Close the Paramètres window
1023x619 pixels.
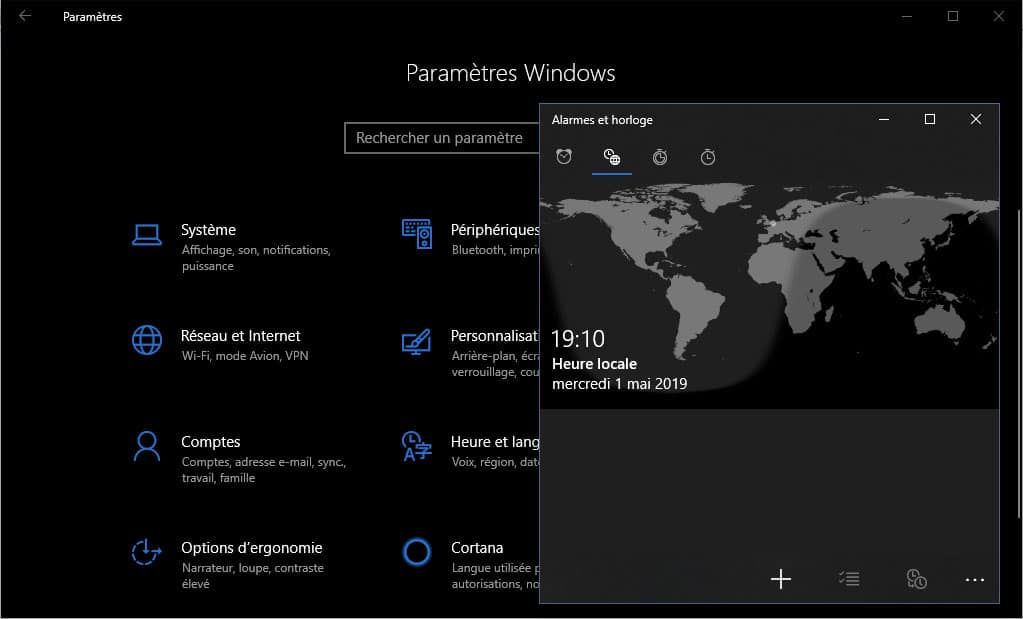999,16
